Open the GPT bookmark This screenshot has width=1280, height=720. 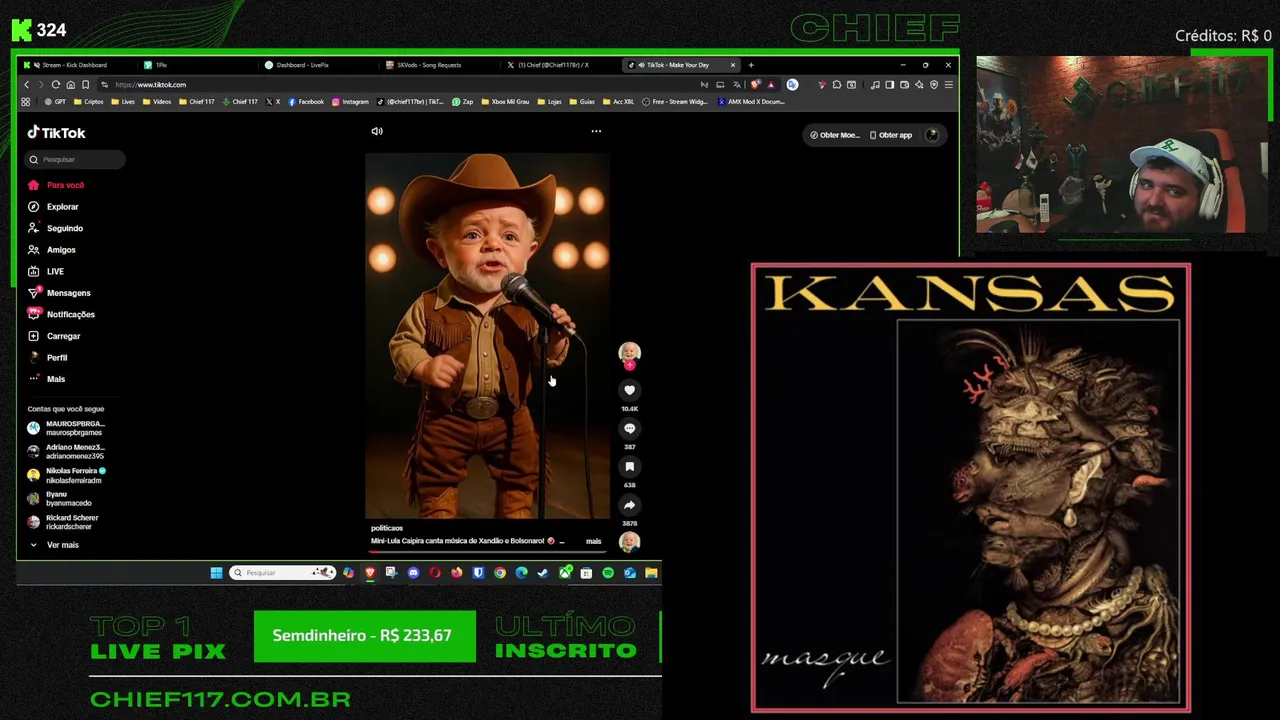click(x=55, y=102)
